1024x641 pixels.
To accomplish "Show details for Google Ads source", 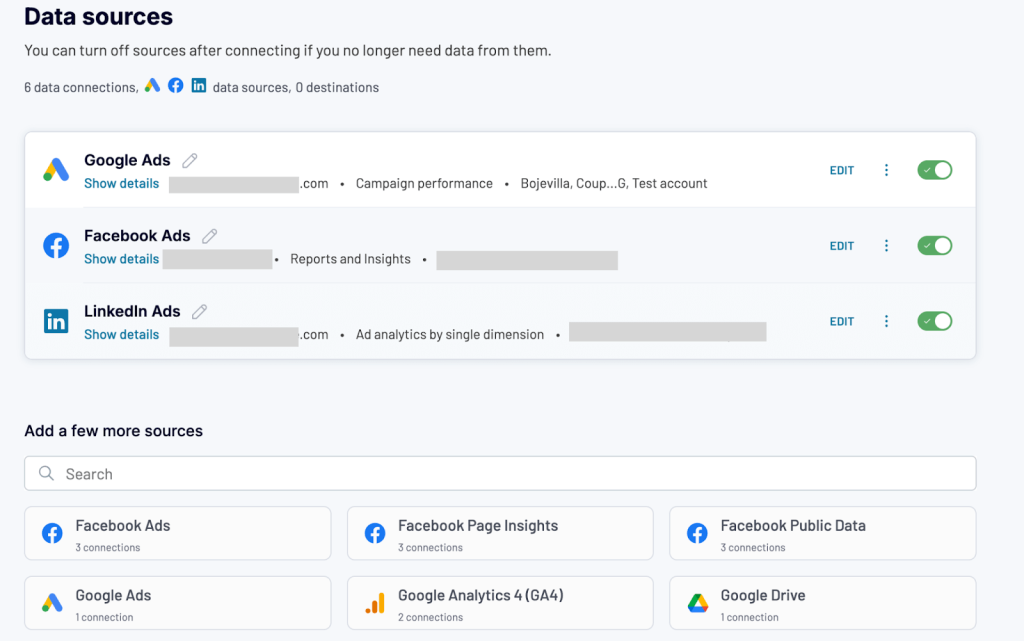I will [121, 183].
